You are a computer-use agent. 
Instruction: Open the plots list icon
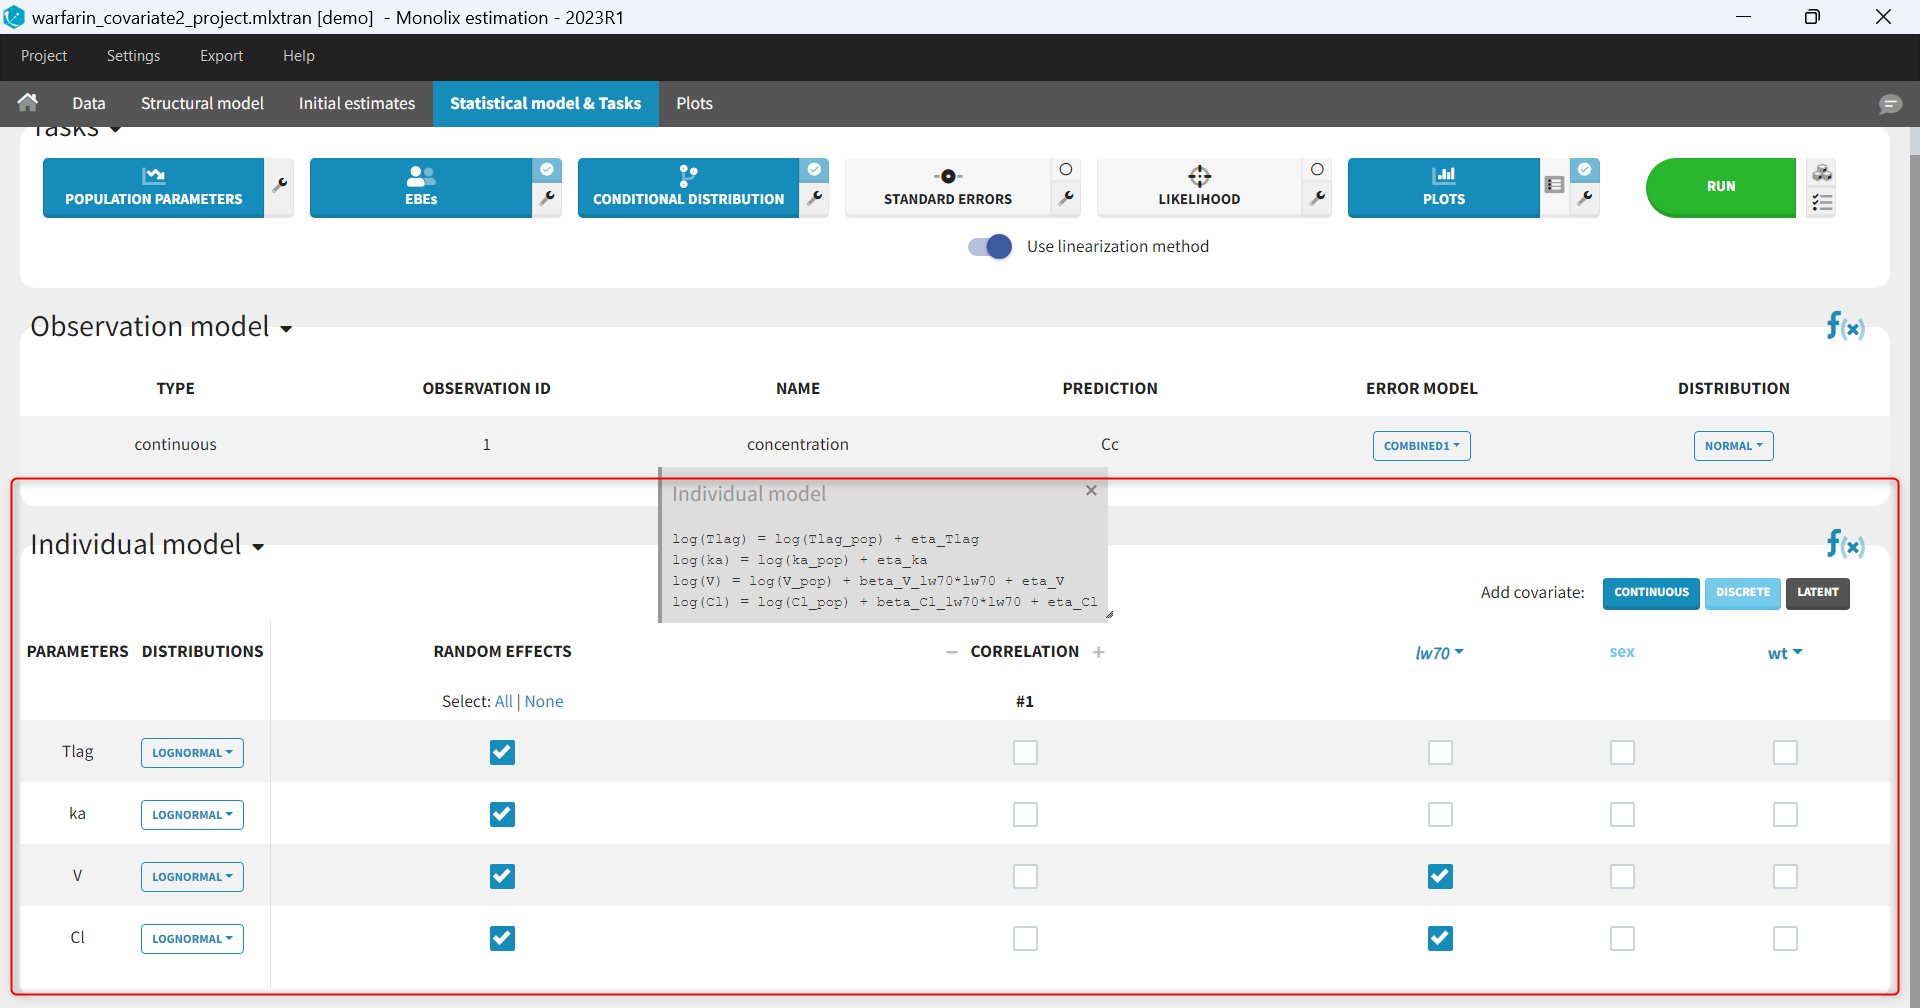coord(1554,185)
